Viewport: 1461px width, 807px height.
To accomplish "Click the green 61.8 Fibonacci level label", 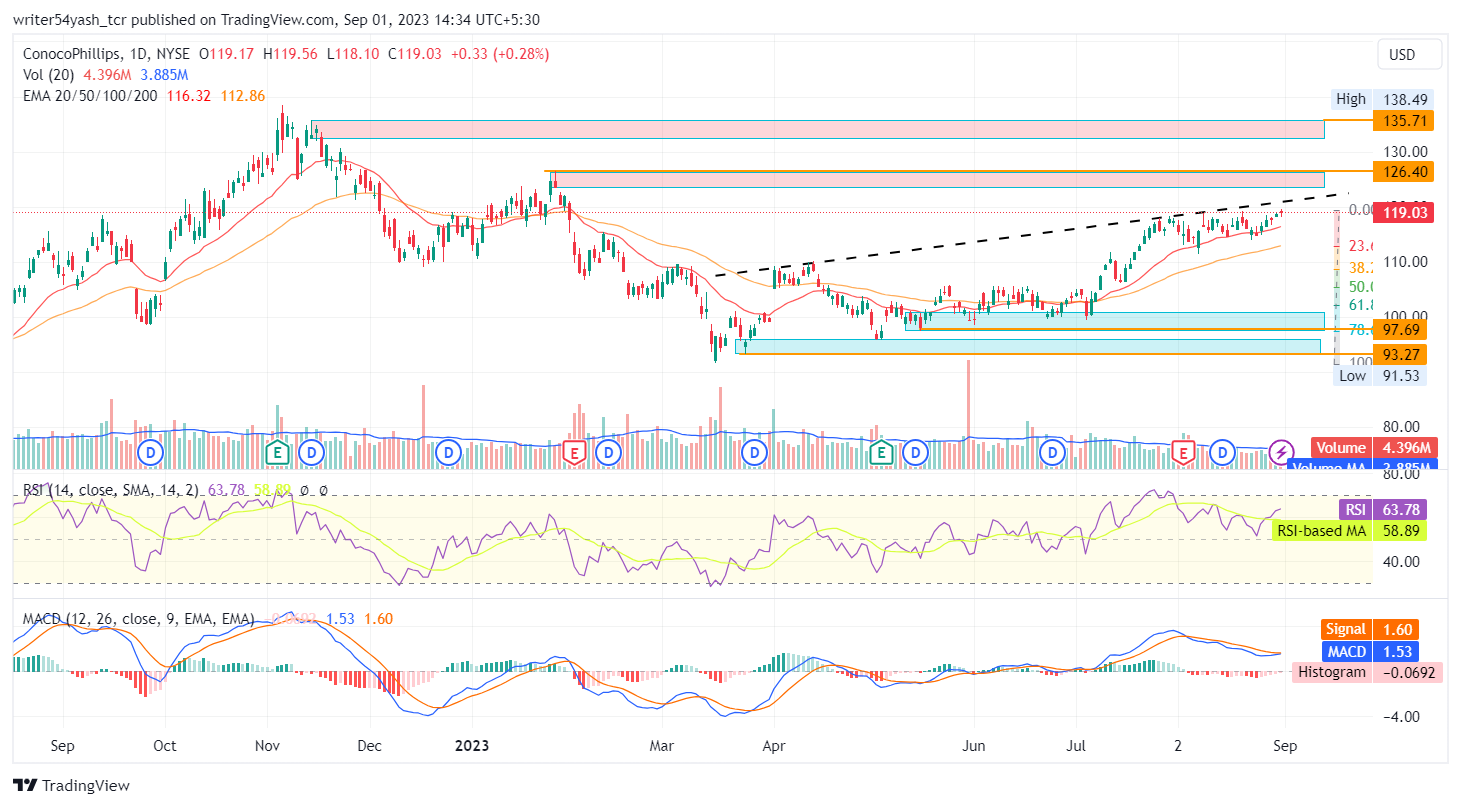I will [1360, 305].
